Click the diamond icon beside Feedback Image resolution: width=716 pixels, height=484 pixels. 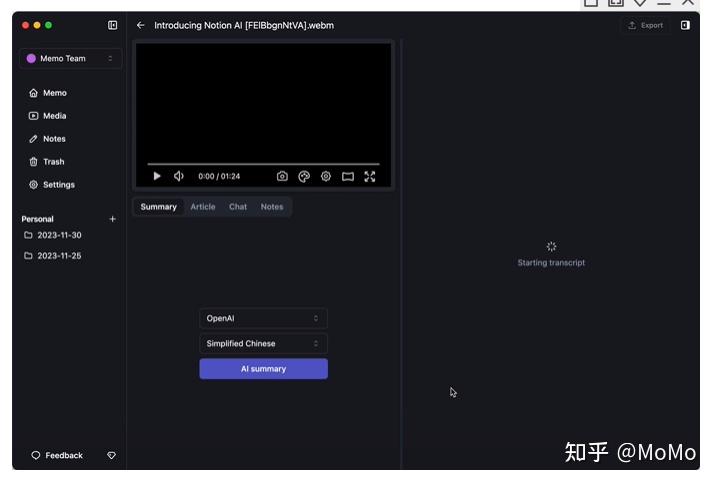111,455
